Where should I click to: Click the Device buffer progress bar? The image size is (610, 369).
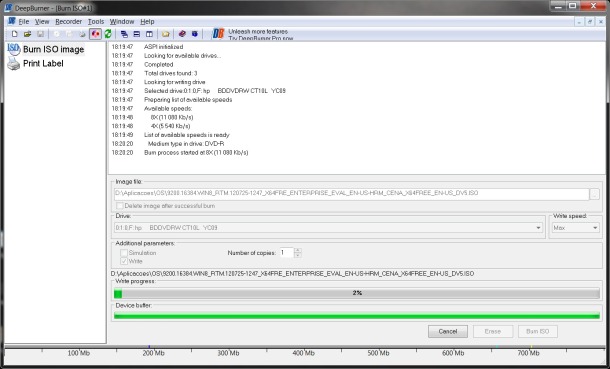point(357,316)
